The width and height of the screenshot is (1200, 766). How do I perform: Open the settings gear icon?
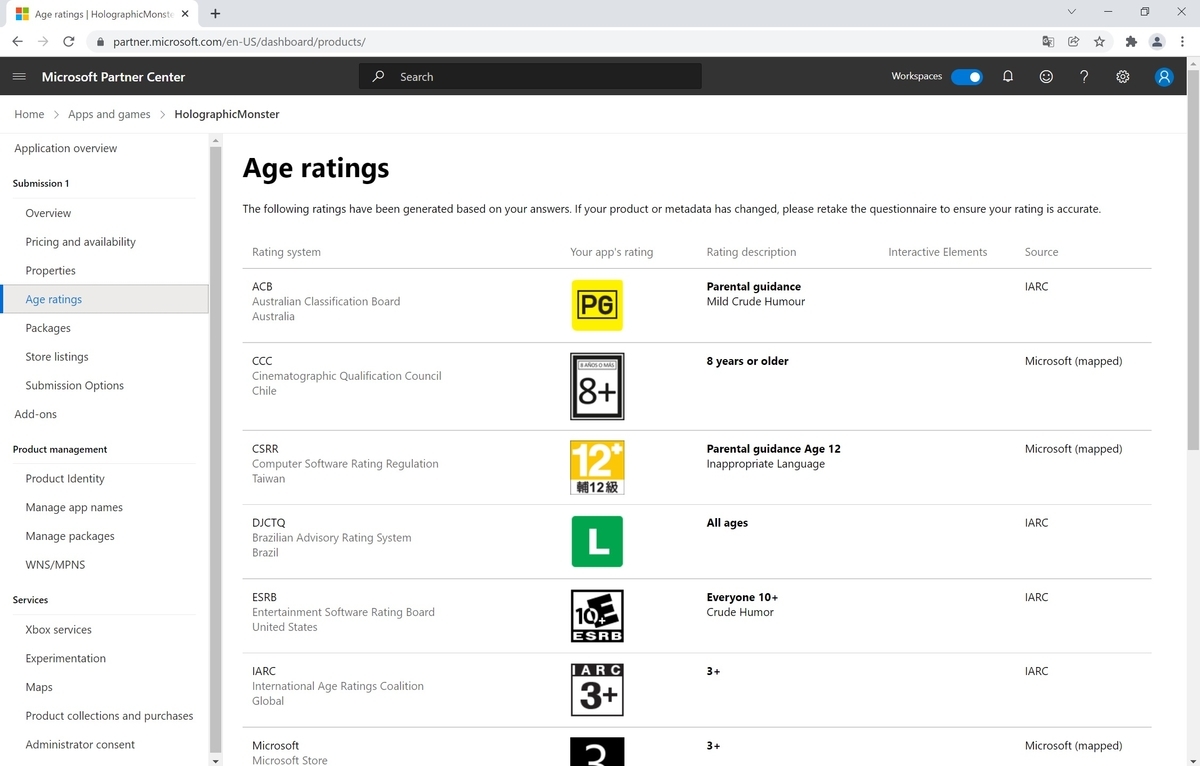pos(1123,77)
